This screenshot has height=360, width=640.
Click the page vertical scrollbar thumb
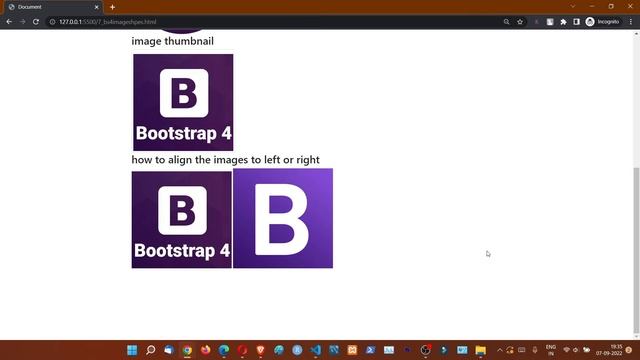636,250
